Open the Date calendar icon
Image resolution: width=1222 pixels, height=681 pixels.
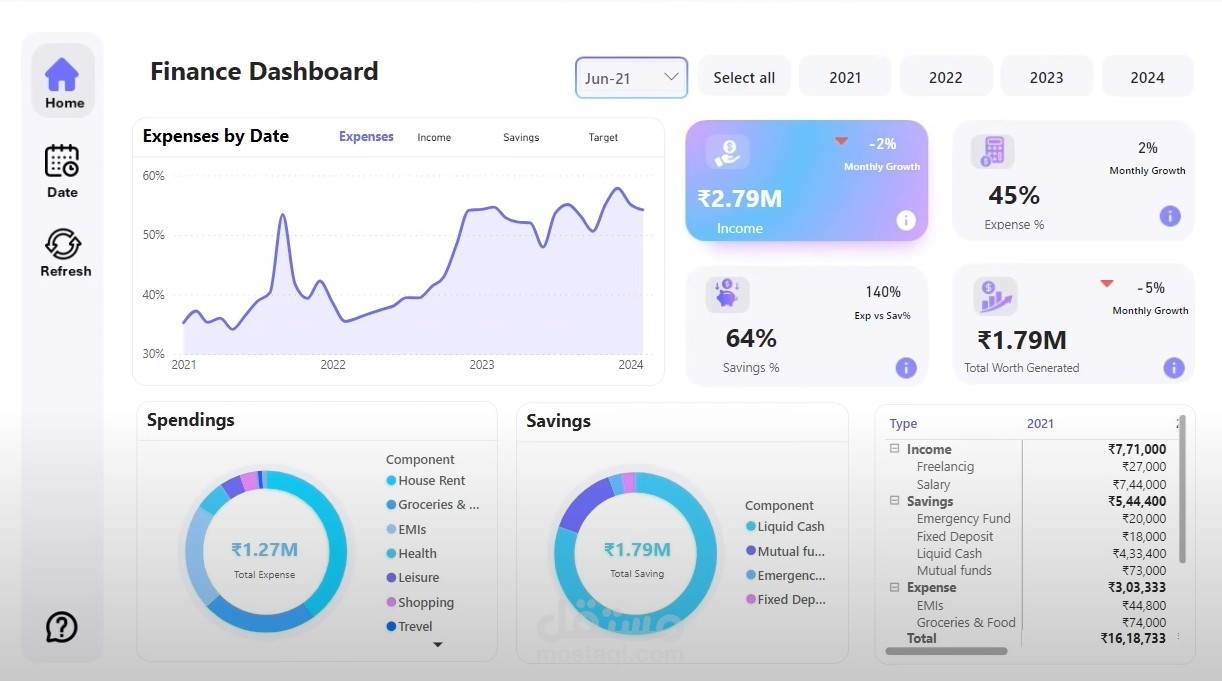tap(62, 161)
